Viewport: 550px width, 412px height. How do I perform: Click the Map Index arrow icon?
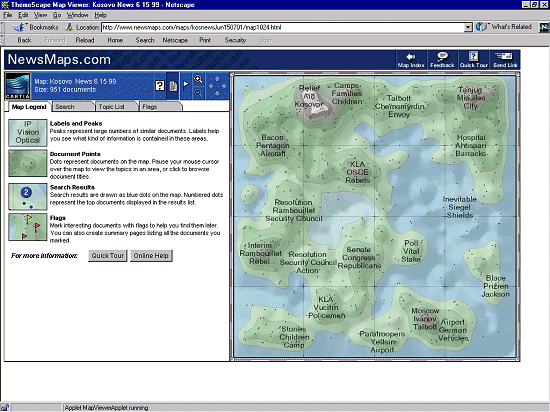click(411, 57)
